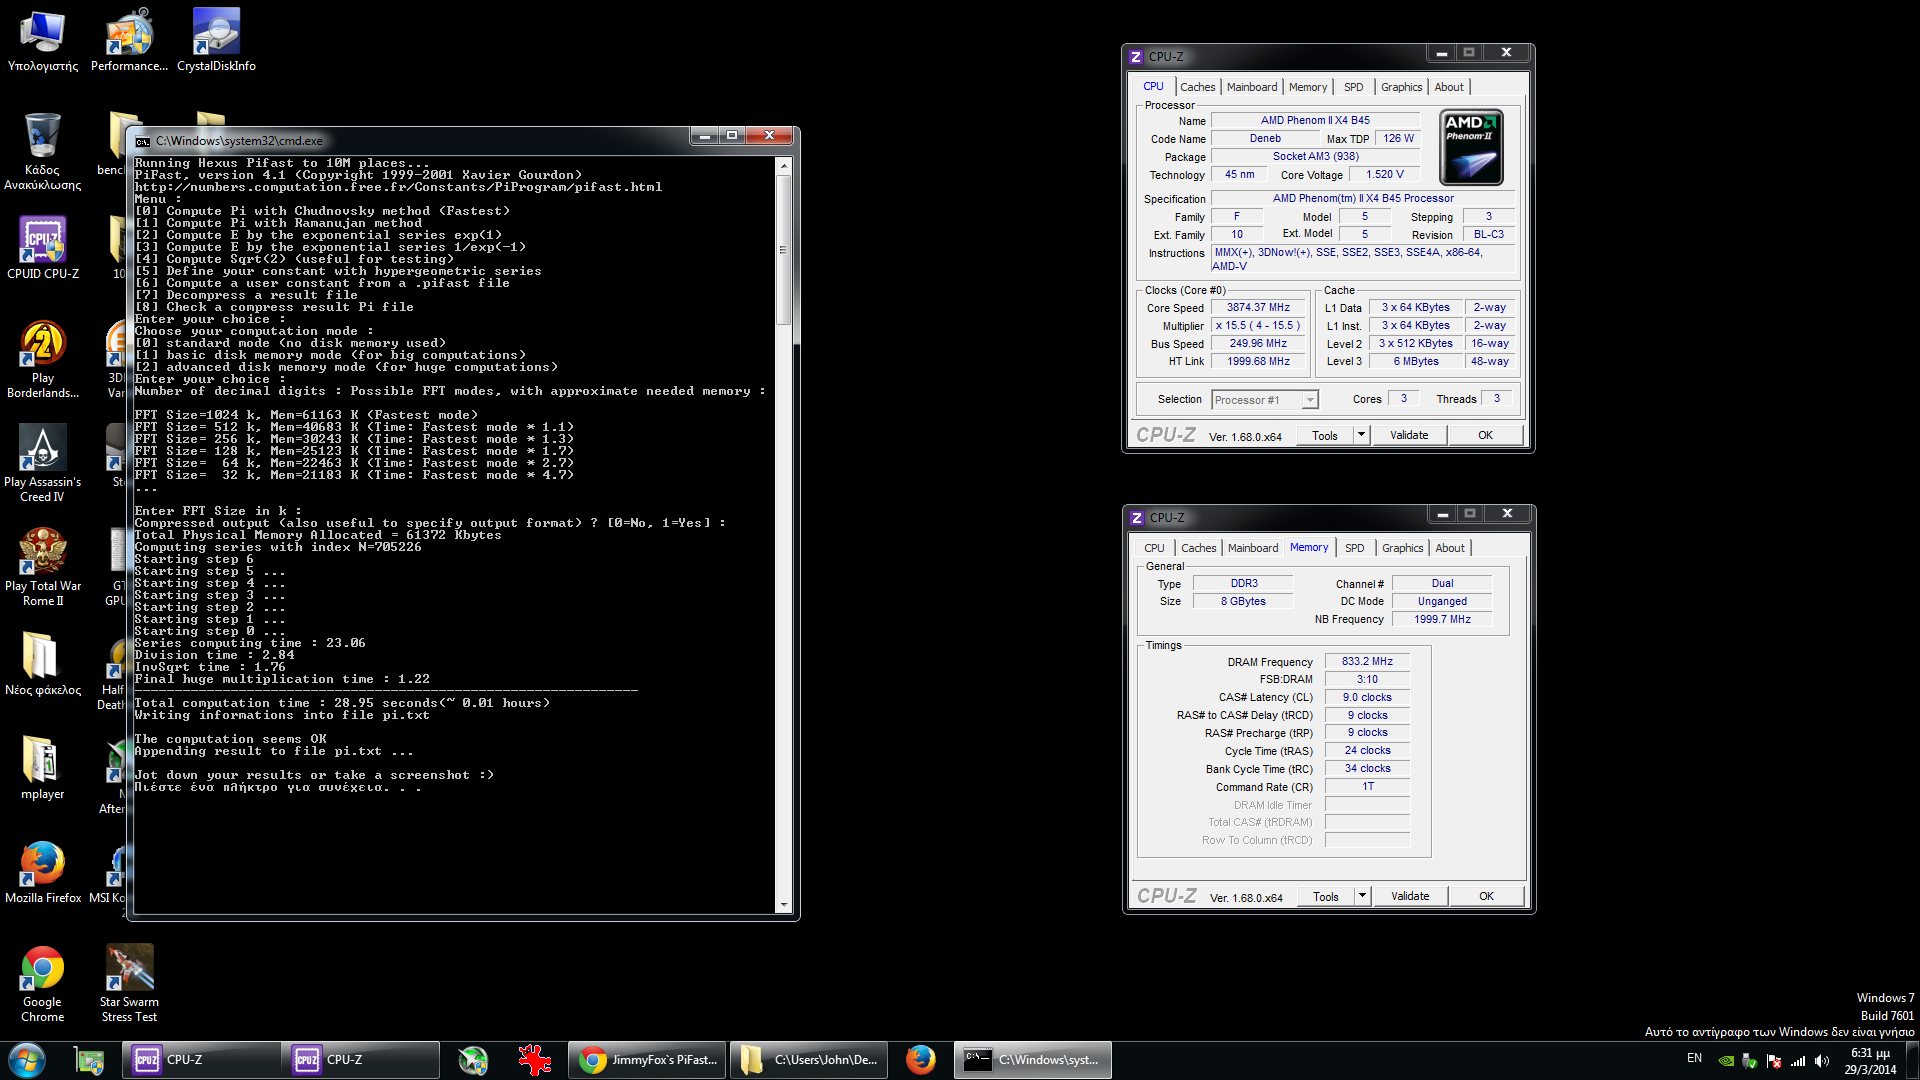Launch Play Borderlands 2 shortcut
Image resolution: width=1920 pixels, height=1080 pixels.
(x=43, y=360)
